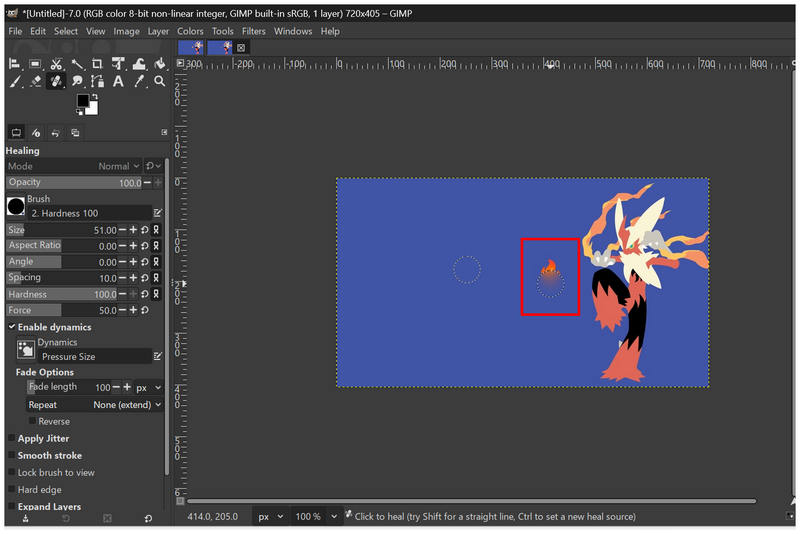
Task: Increase brush Size with the plus button
Action: (133, 230)
